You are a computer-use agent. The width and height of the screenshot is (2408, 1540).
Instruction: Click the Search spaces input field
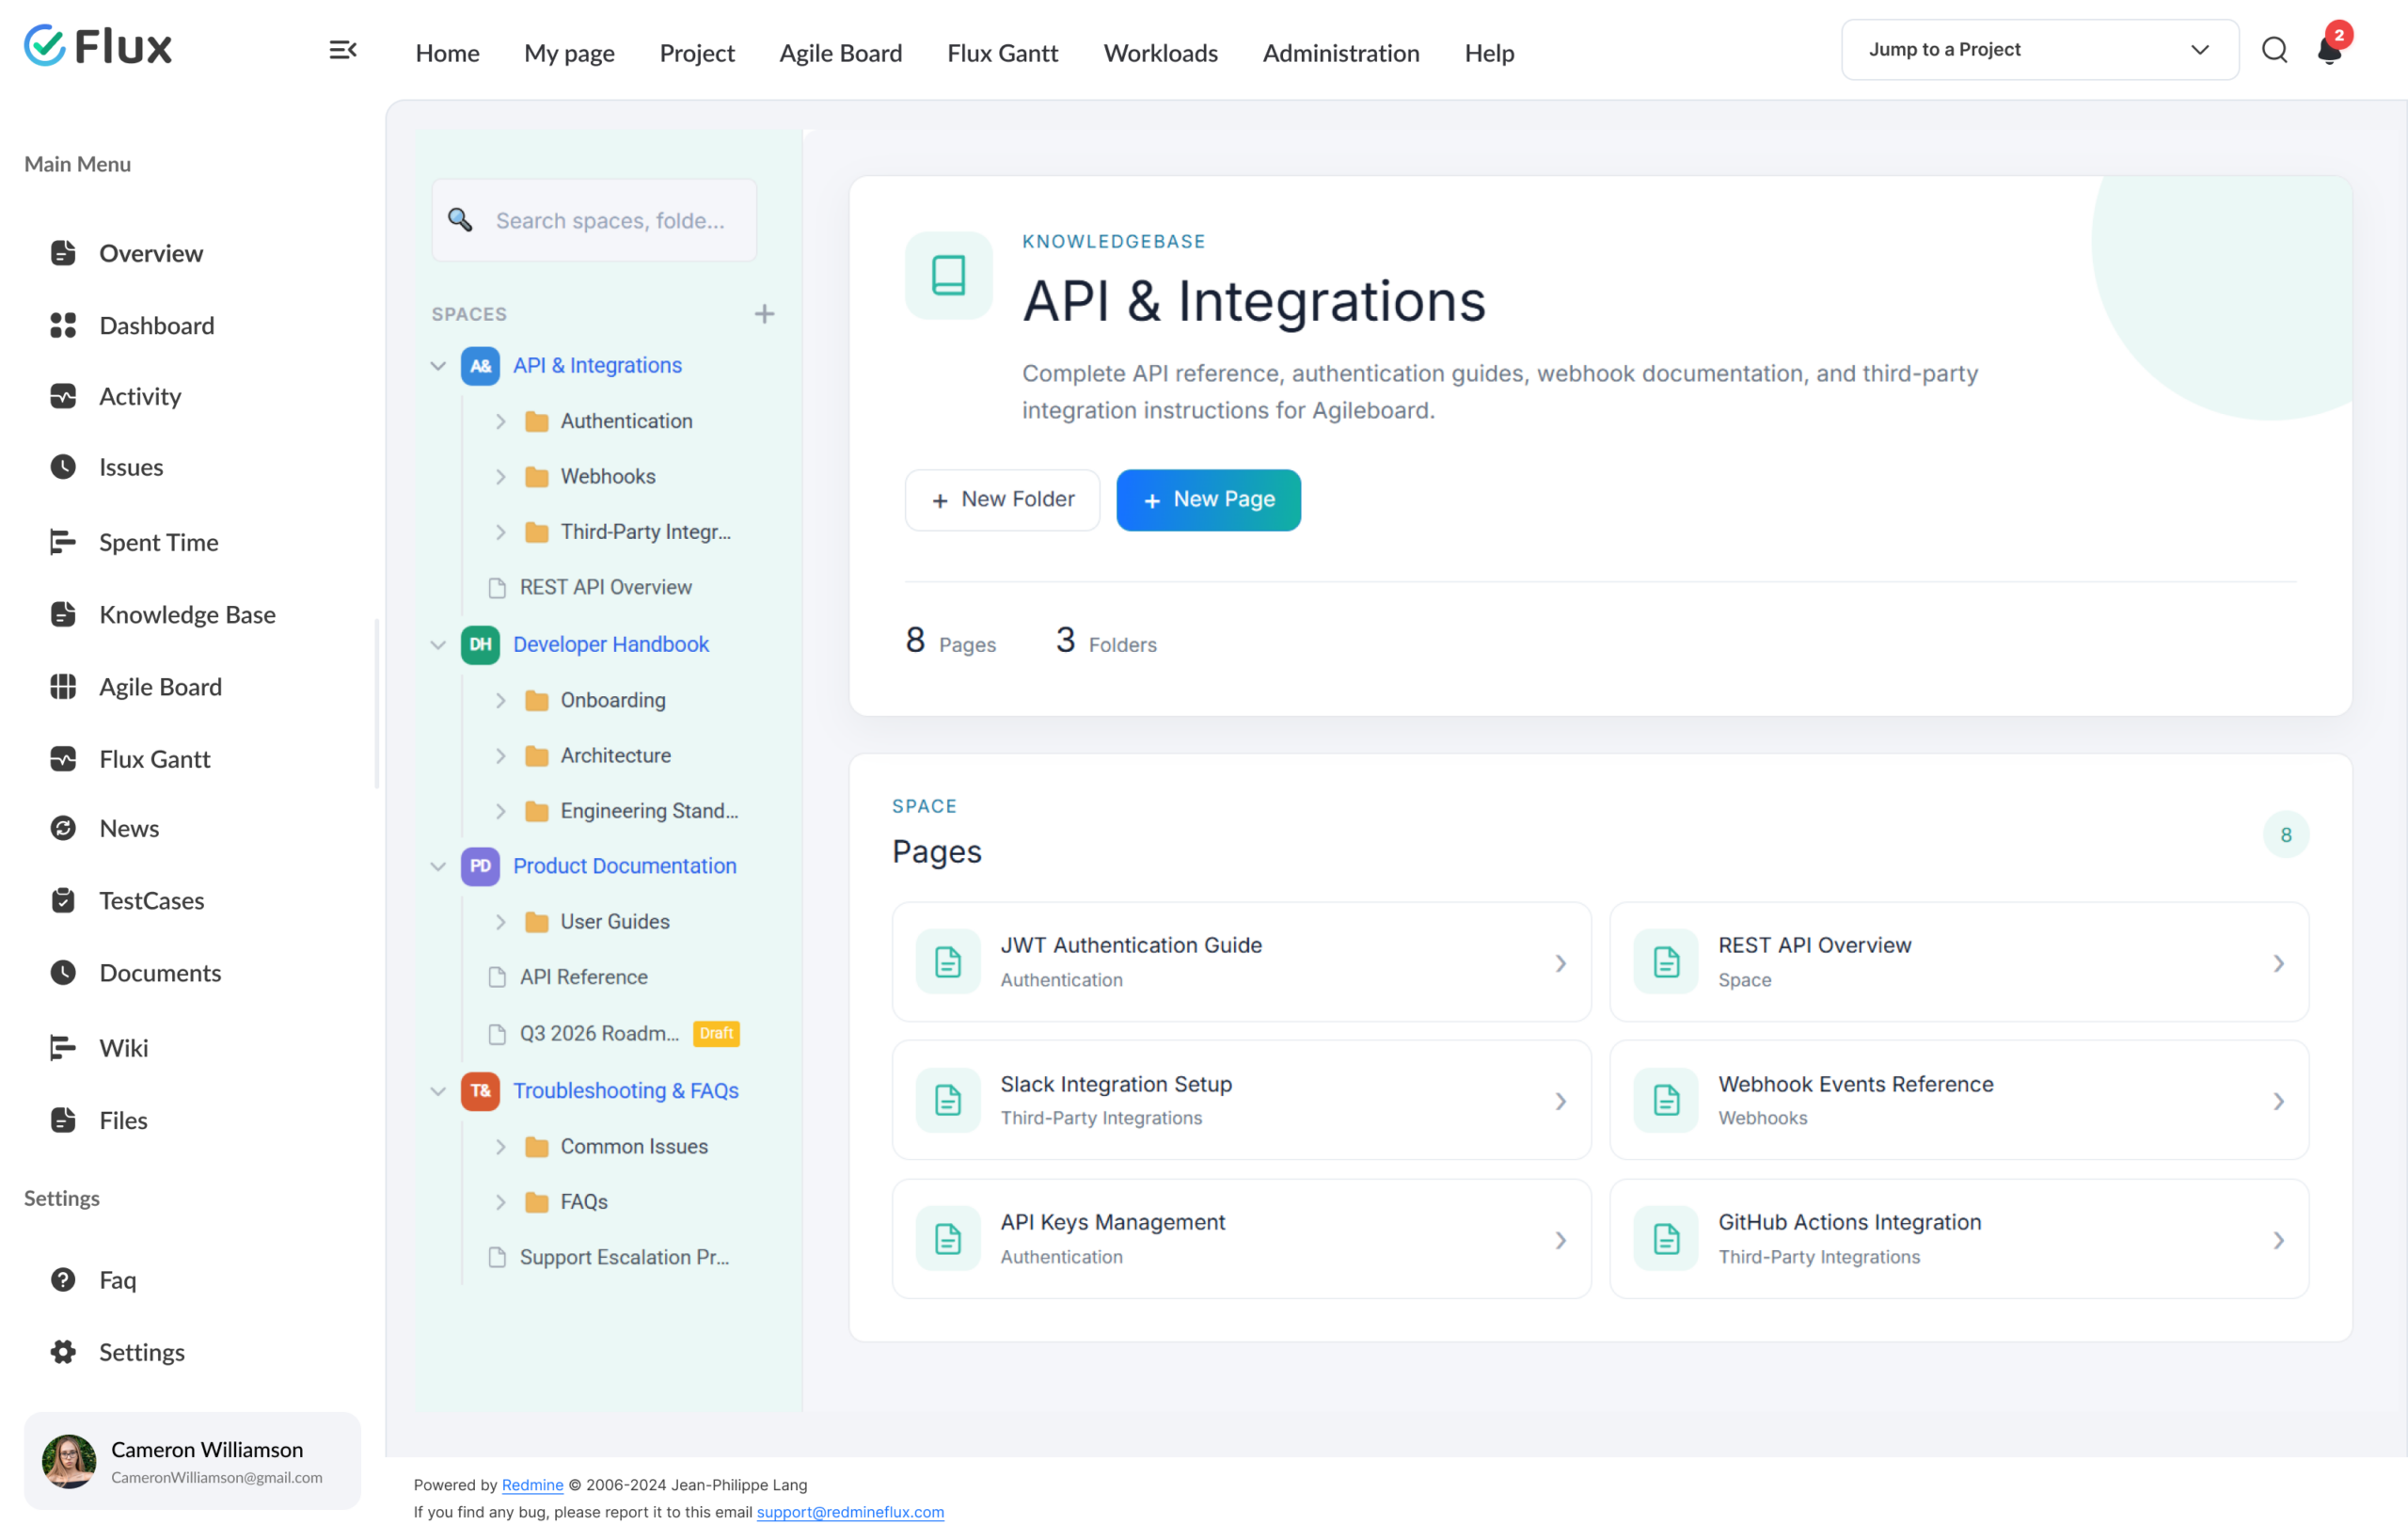(594, 220)
